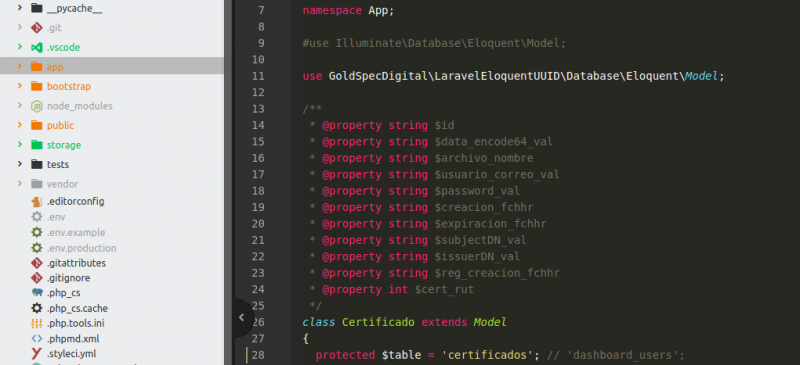Viewport: 800px width, 365px height.
Task: Click the .env.production gear icon
Action: (x=36, y=248)
